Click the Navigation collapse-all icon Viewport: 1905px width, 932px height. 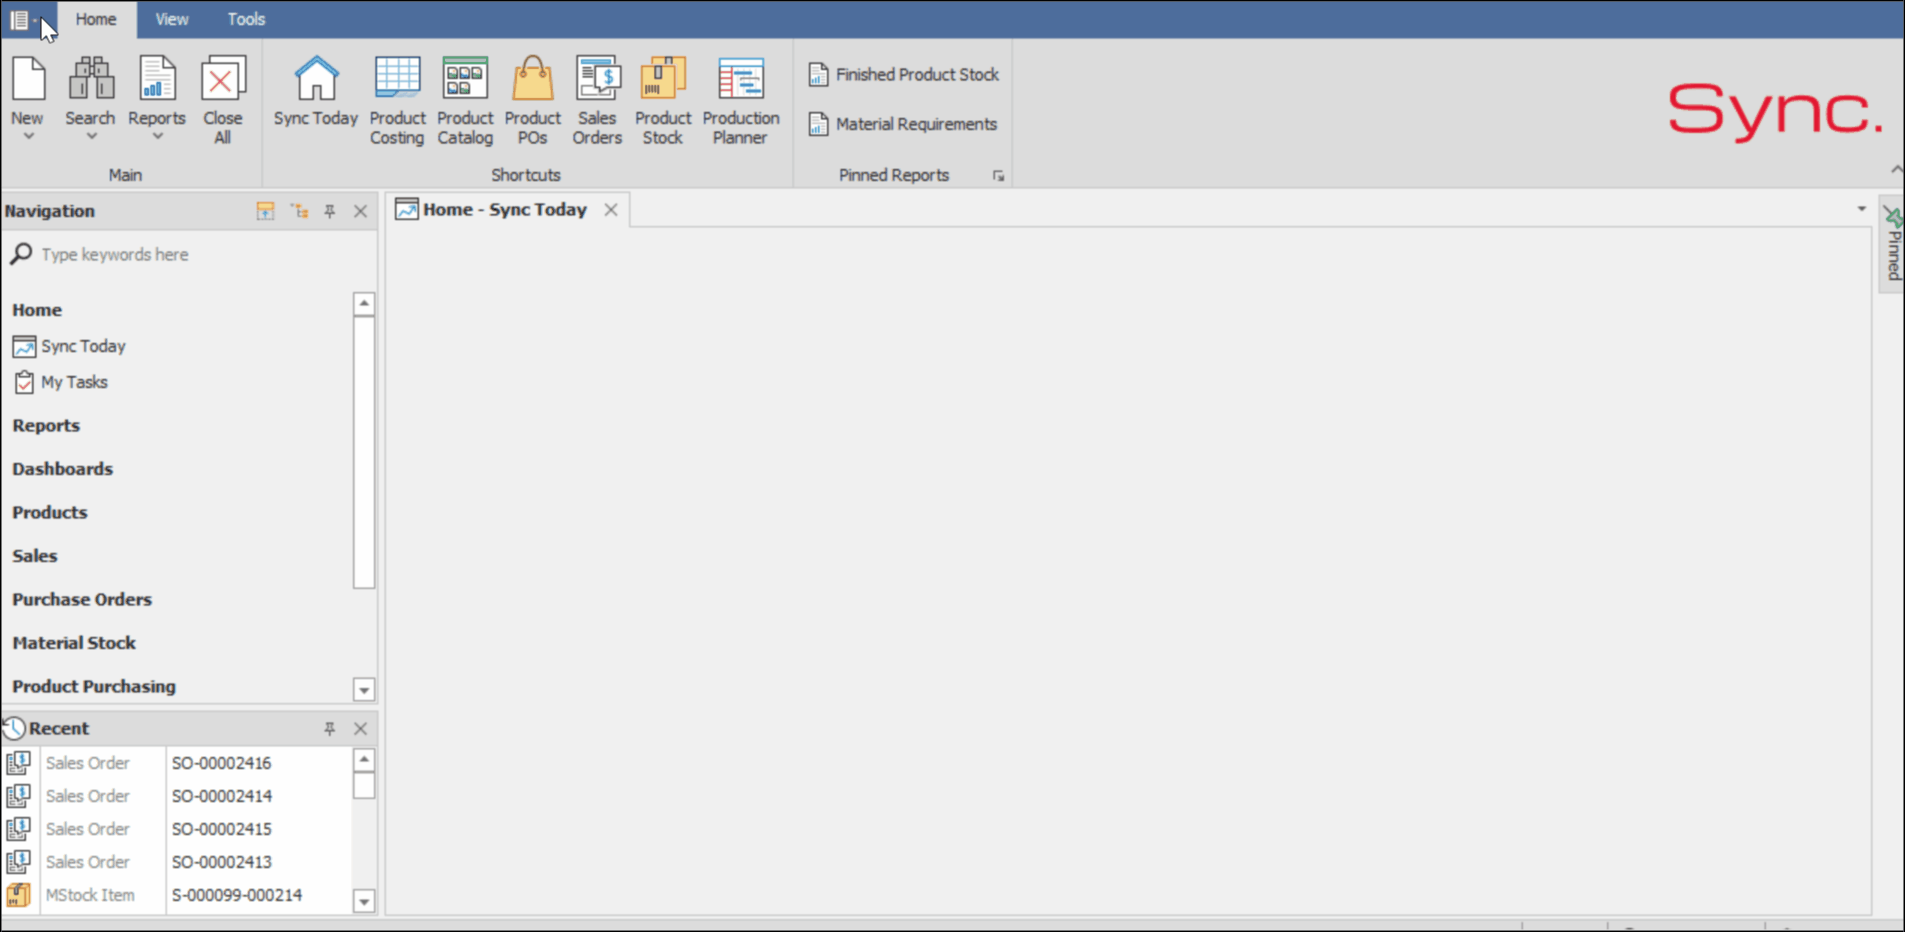[265, 211]
